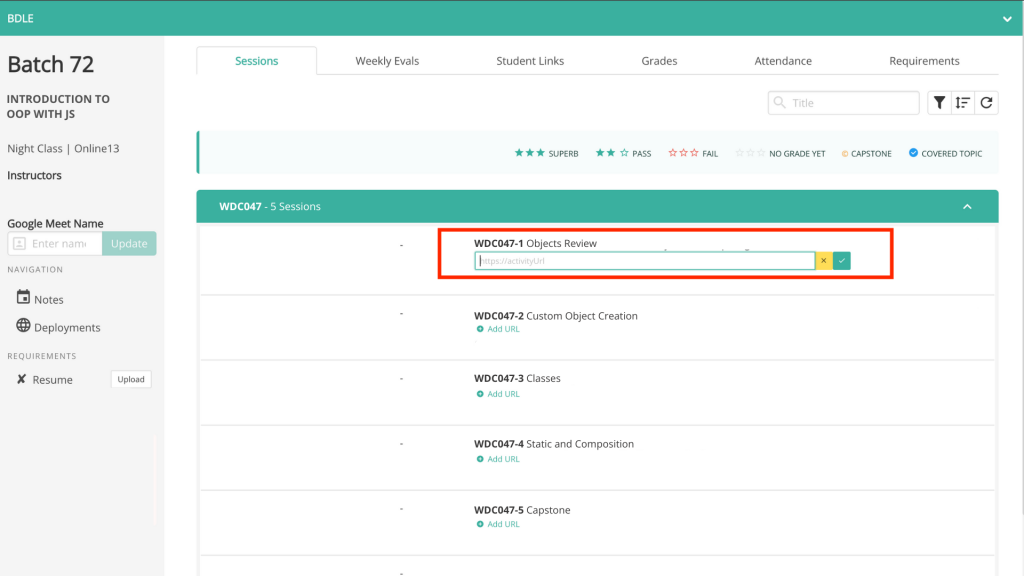Open the Student Links tab
Viewport: 1024px width, 576px height.
point(530,61)
